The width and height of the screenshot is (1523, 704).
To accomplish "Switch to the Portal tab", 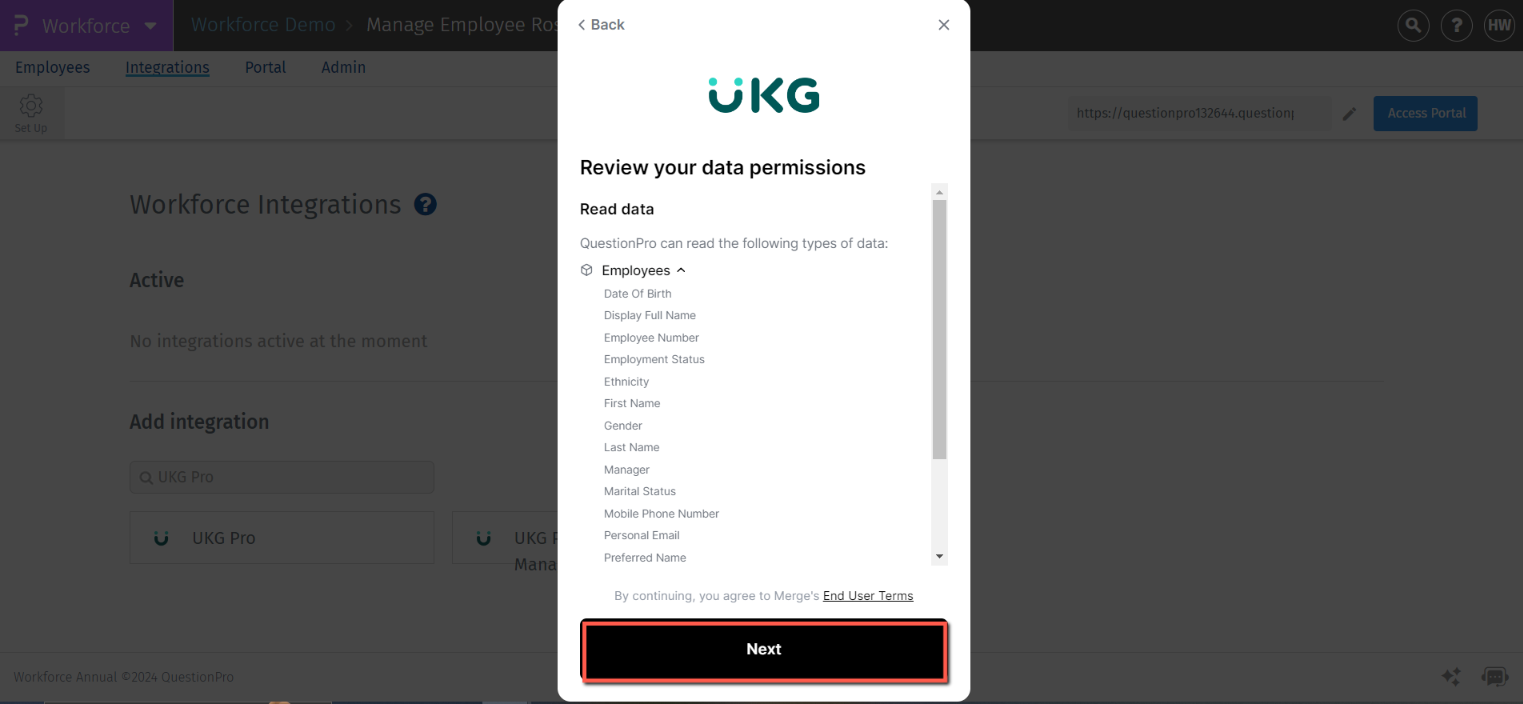I will [265, 67].
